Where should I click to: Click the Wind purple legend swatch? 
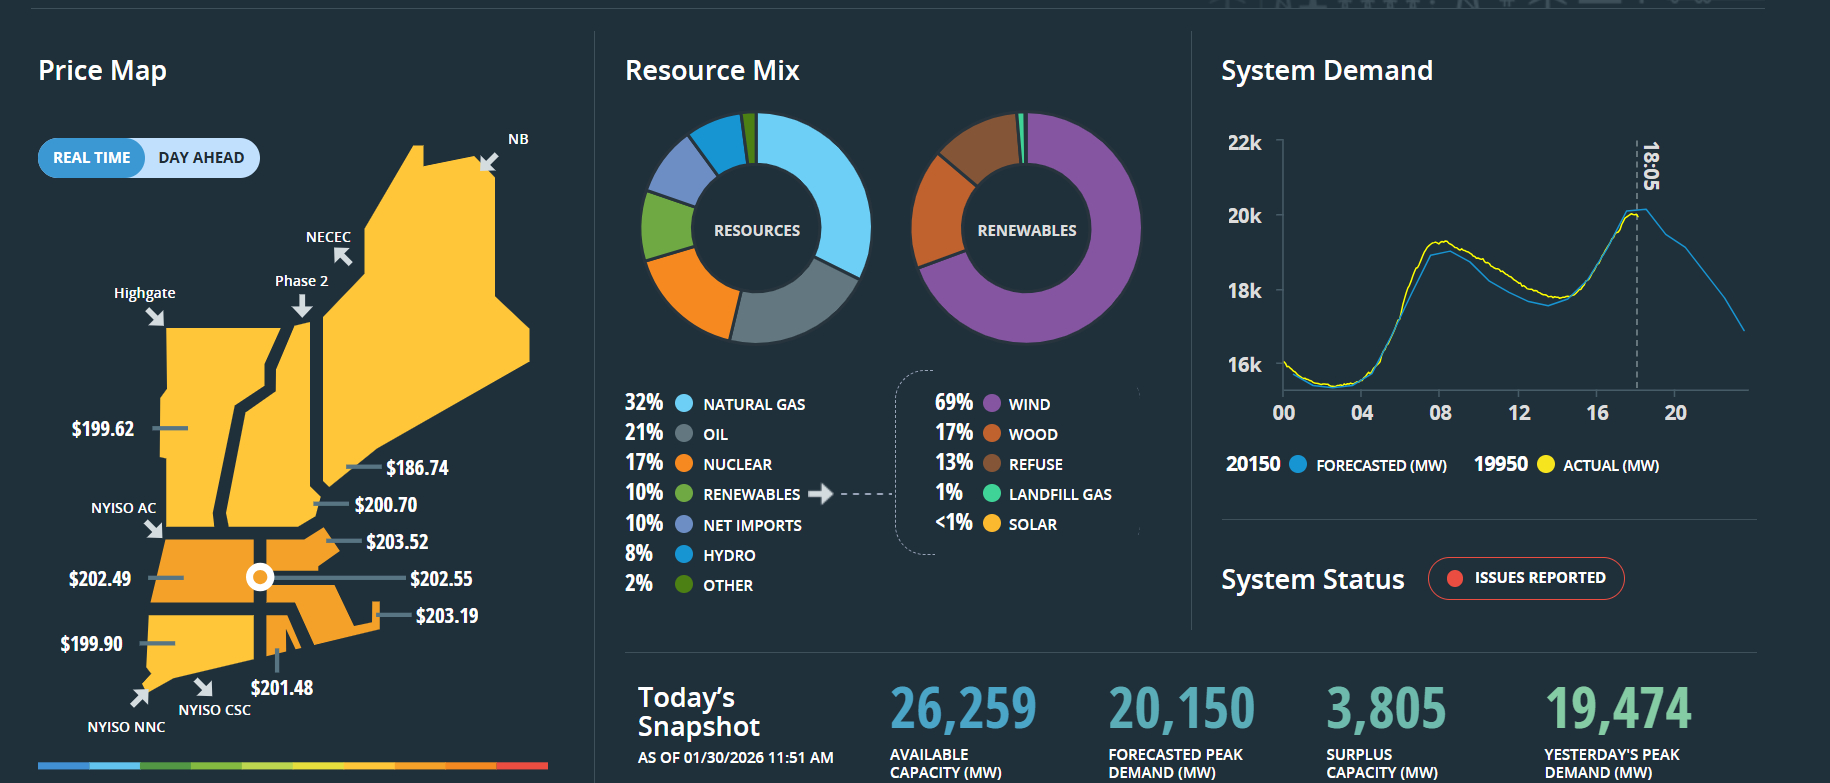click(992, 404)
